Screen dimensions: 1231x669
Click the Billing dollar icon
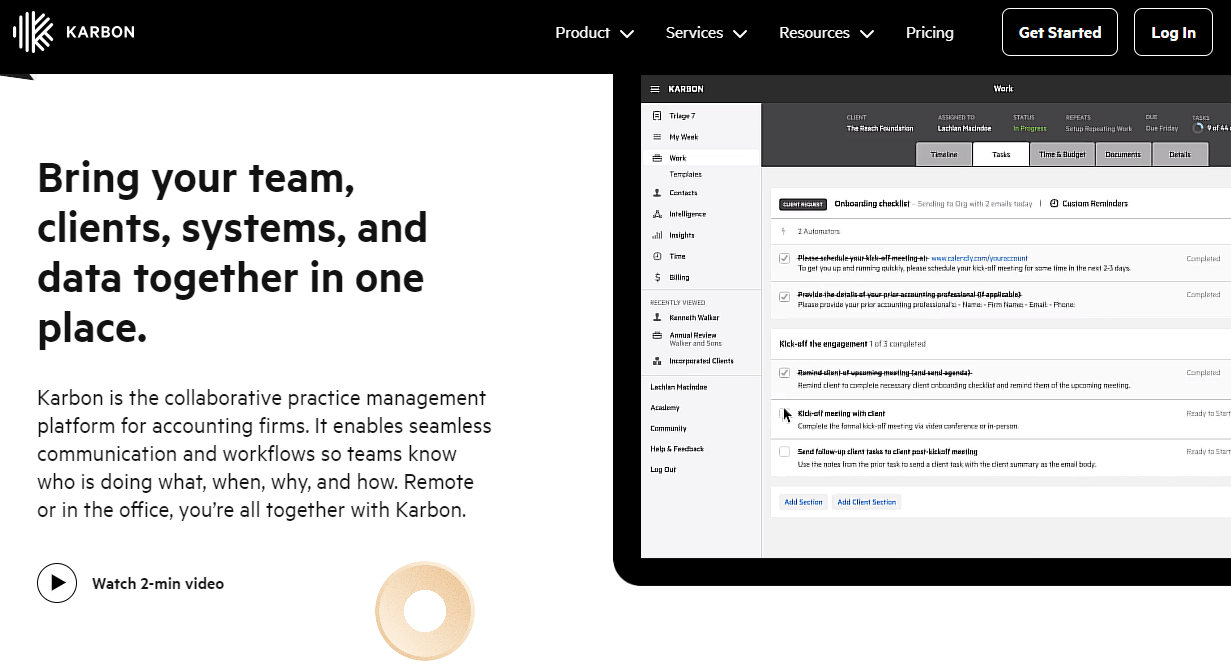tap(657, 277)
